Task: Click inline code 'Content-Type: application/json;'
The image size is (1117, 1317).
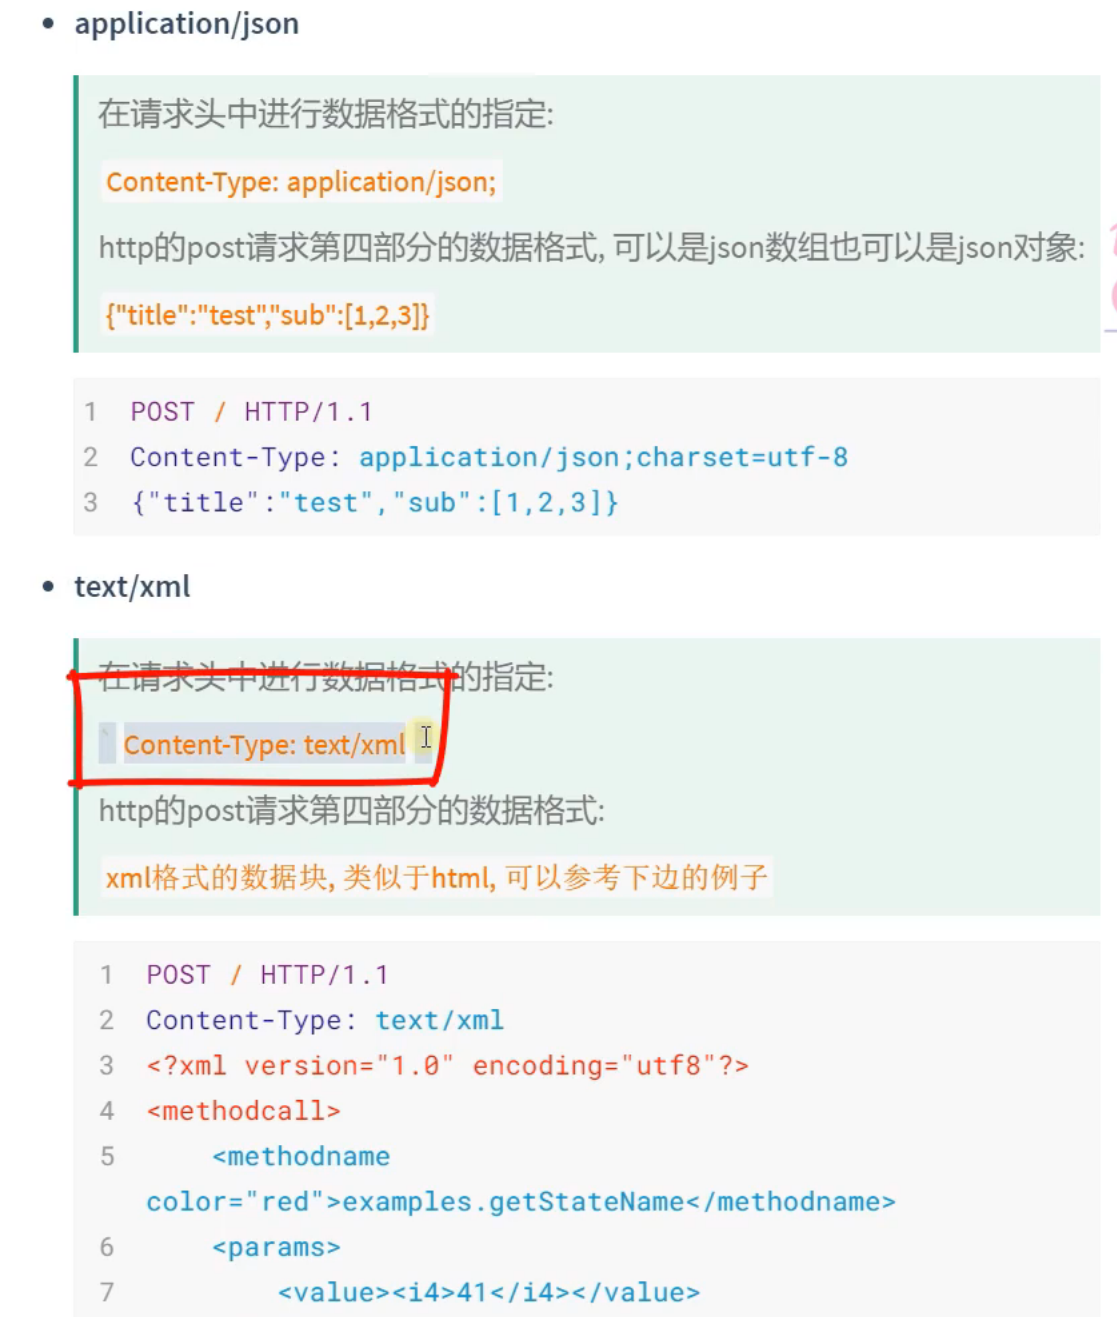Action: [301, 182]
